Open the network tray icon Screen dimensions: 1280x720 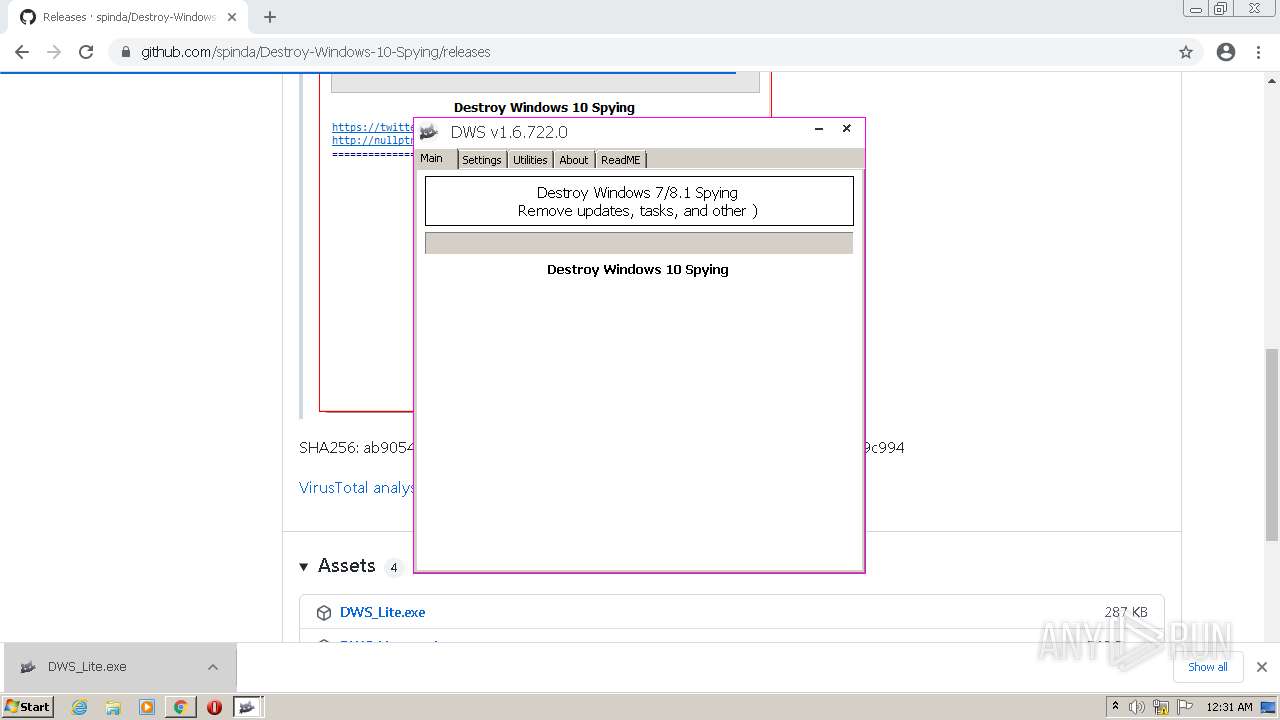[x=1161, y=707]
